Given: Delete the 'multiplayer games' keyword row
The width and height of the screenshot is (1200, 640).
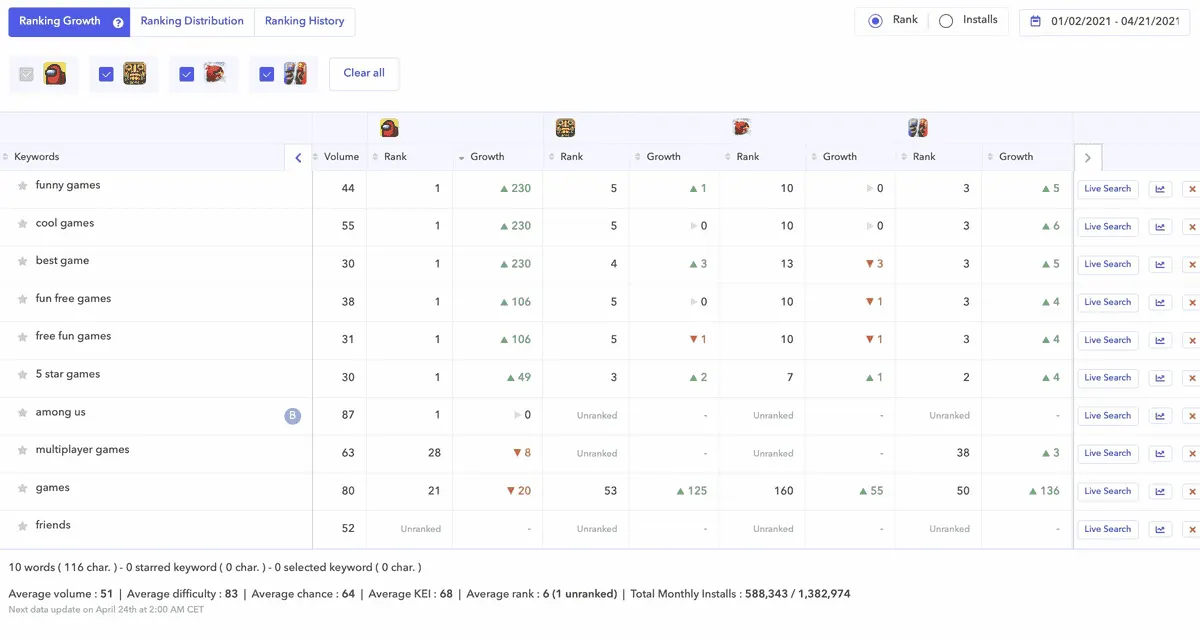Looking at the screenshot, I should pyautogui.click(x=1191, y=454).
